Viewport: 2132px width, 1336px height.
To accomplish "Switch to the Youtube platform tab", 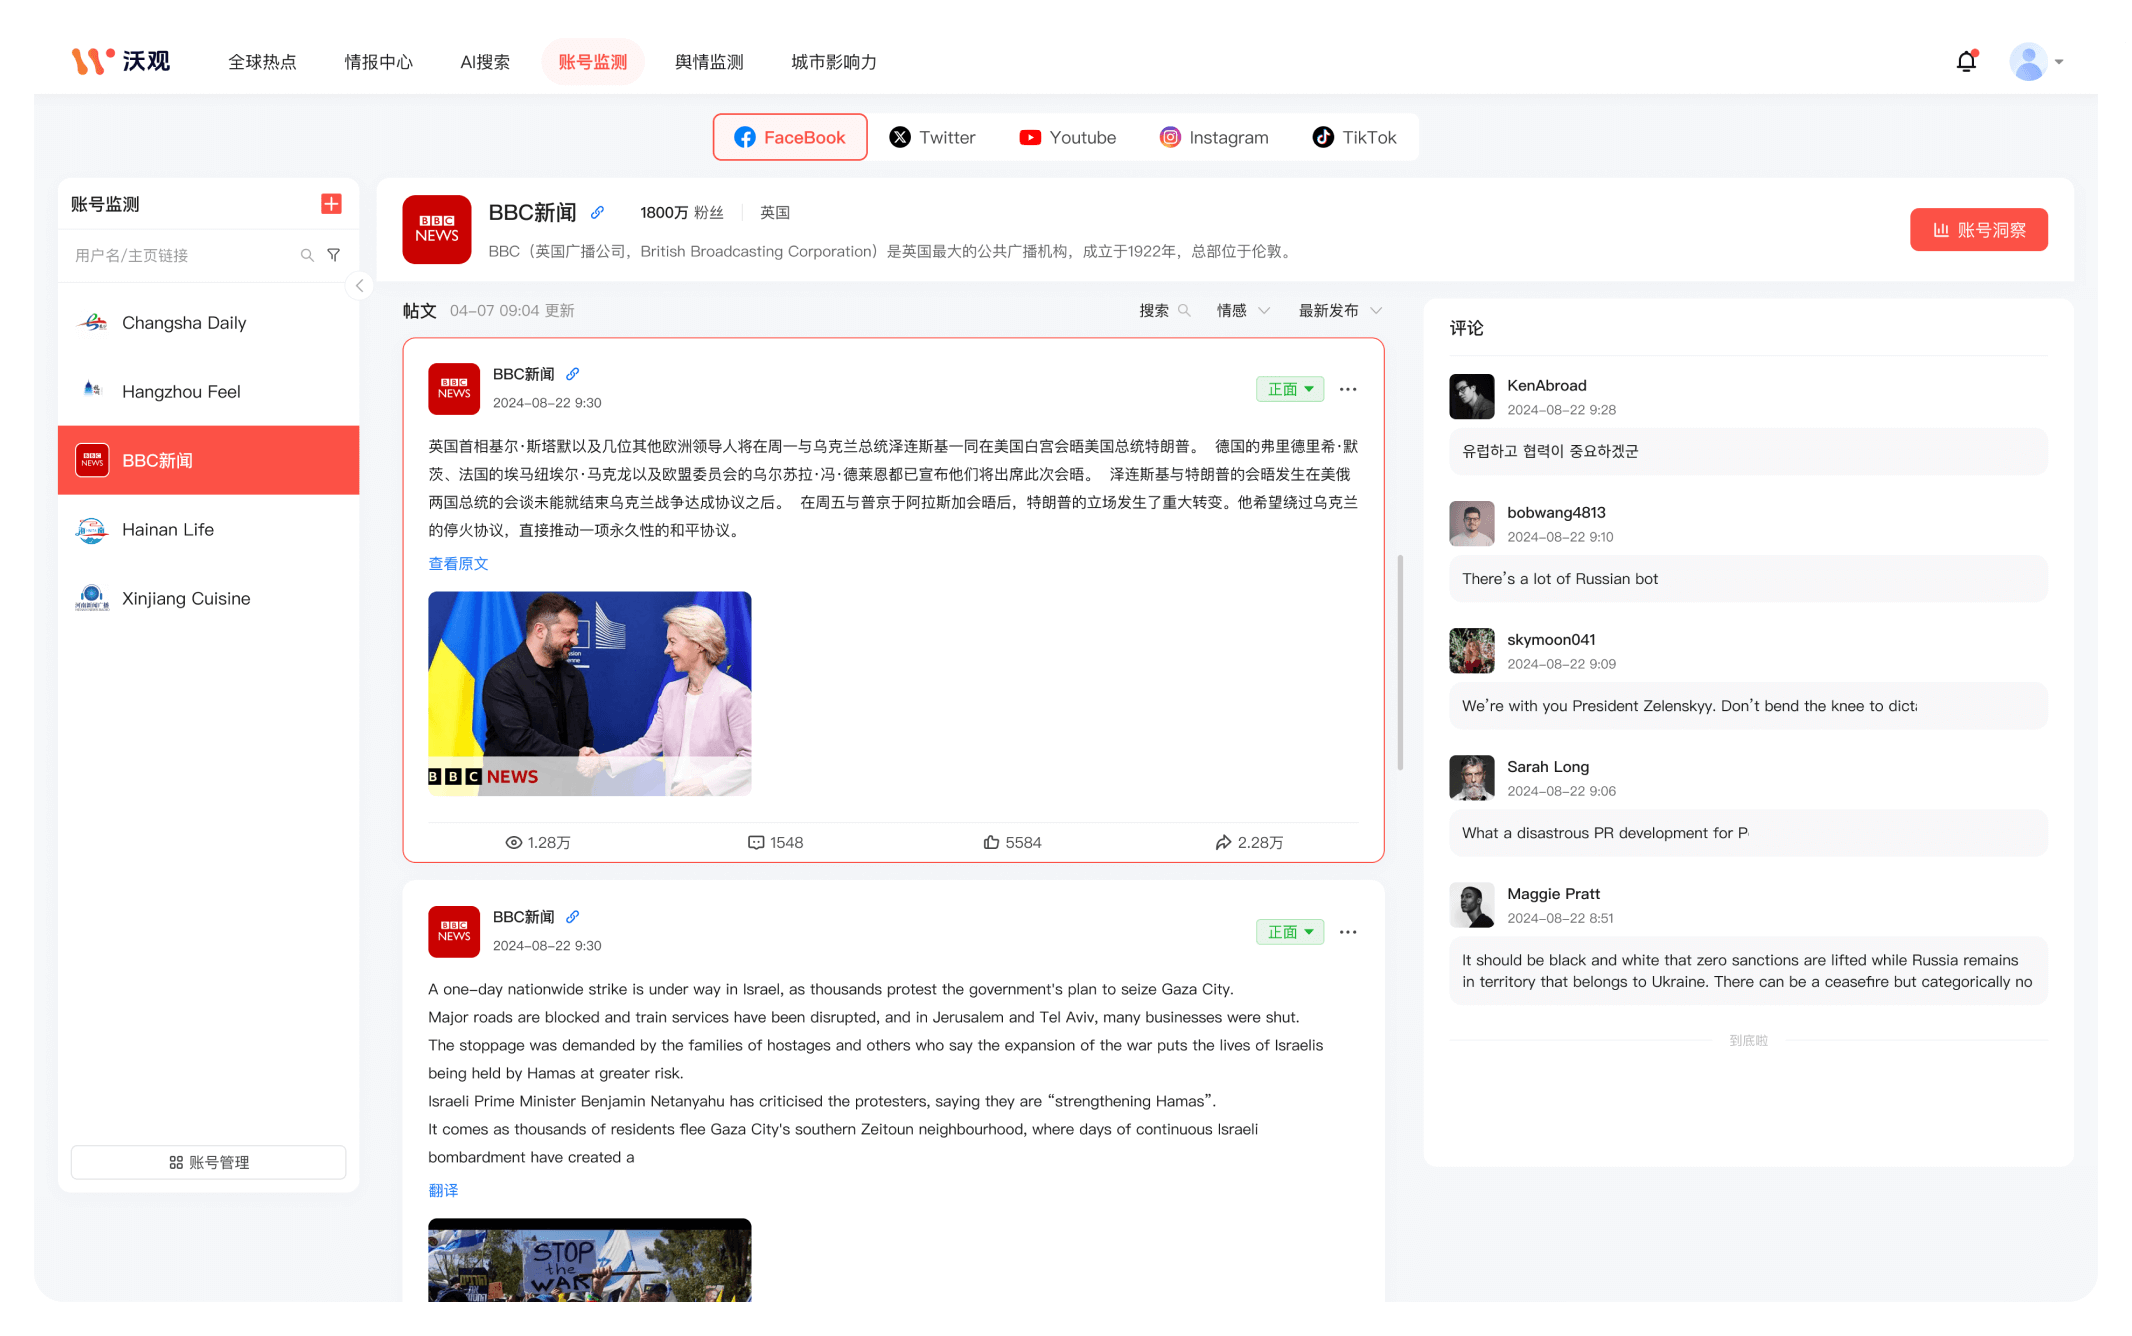I will click(x=1068, y=137).
